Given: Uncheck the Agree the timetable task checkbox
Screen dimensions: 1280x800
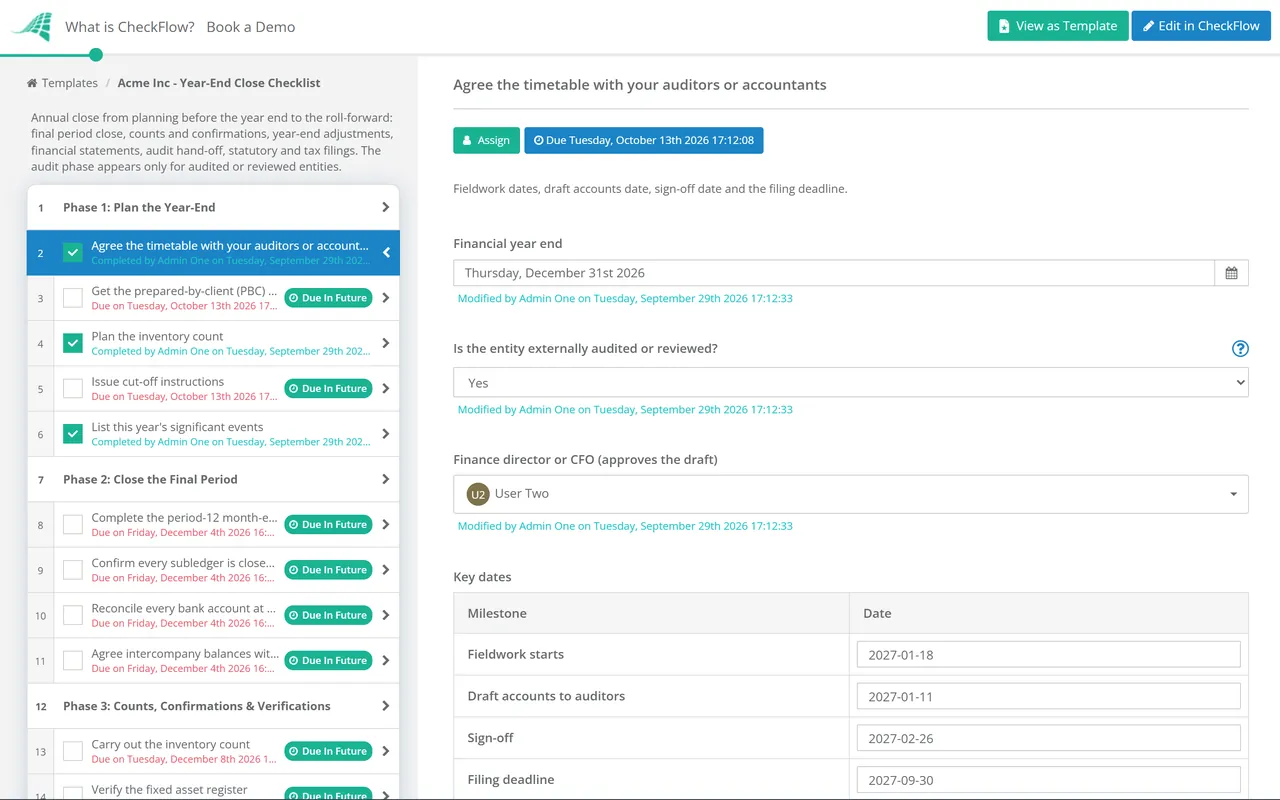Looking at the screenshot, I should tap(73, 253).
